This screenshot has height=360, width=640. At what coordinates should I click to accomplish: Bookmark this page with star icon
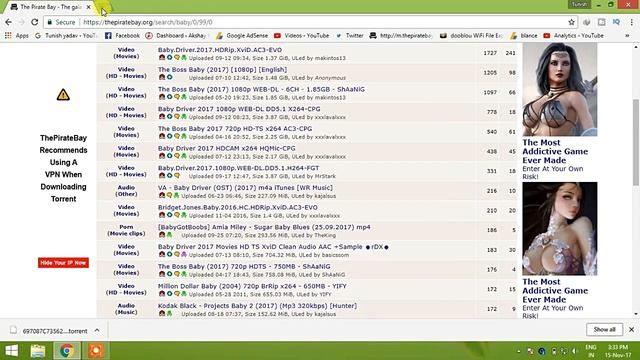(x=571, y=22)
